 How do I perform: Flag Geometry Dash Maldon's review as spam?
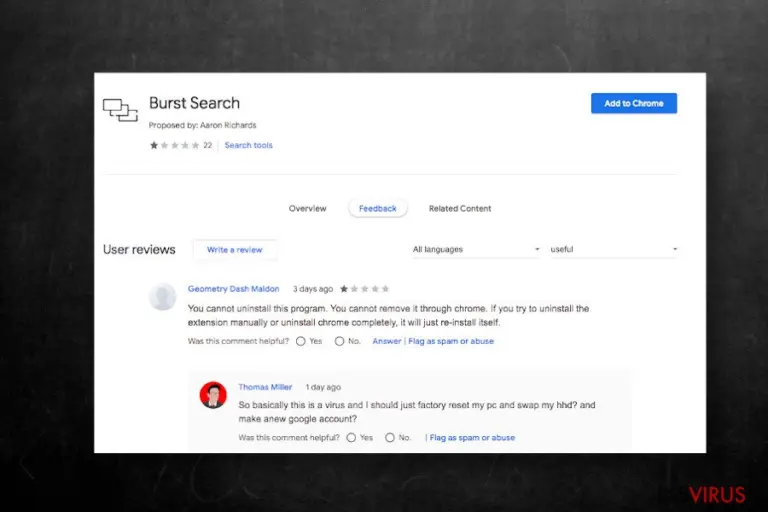[x=451, y=341]
